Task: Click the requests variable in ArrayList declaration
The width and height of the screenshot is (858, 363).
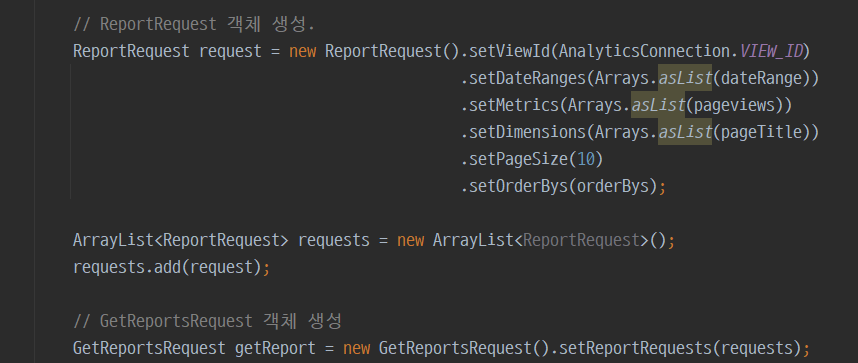Action: (x=334, y=240)
